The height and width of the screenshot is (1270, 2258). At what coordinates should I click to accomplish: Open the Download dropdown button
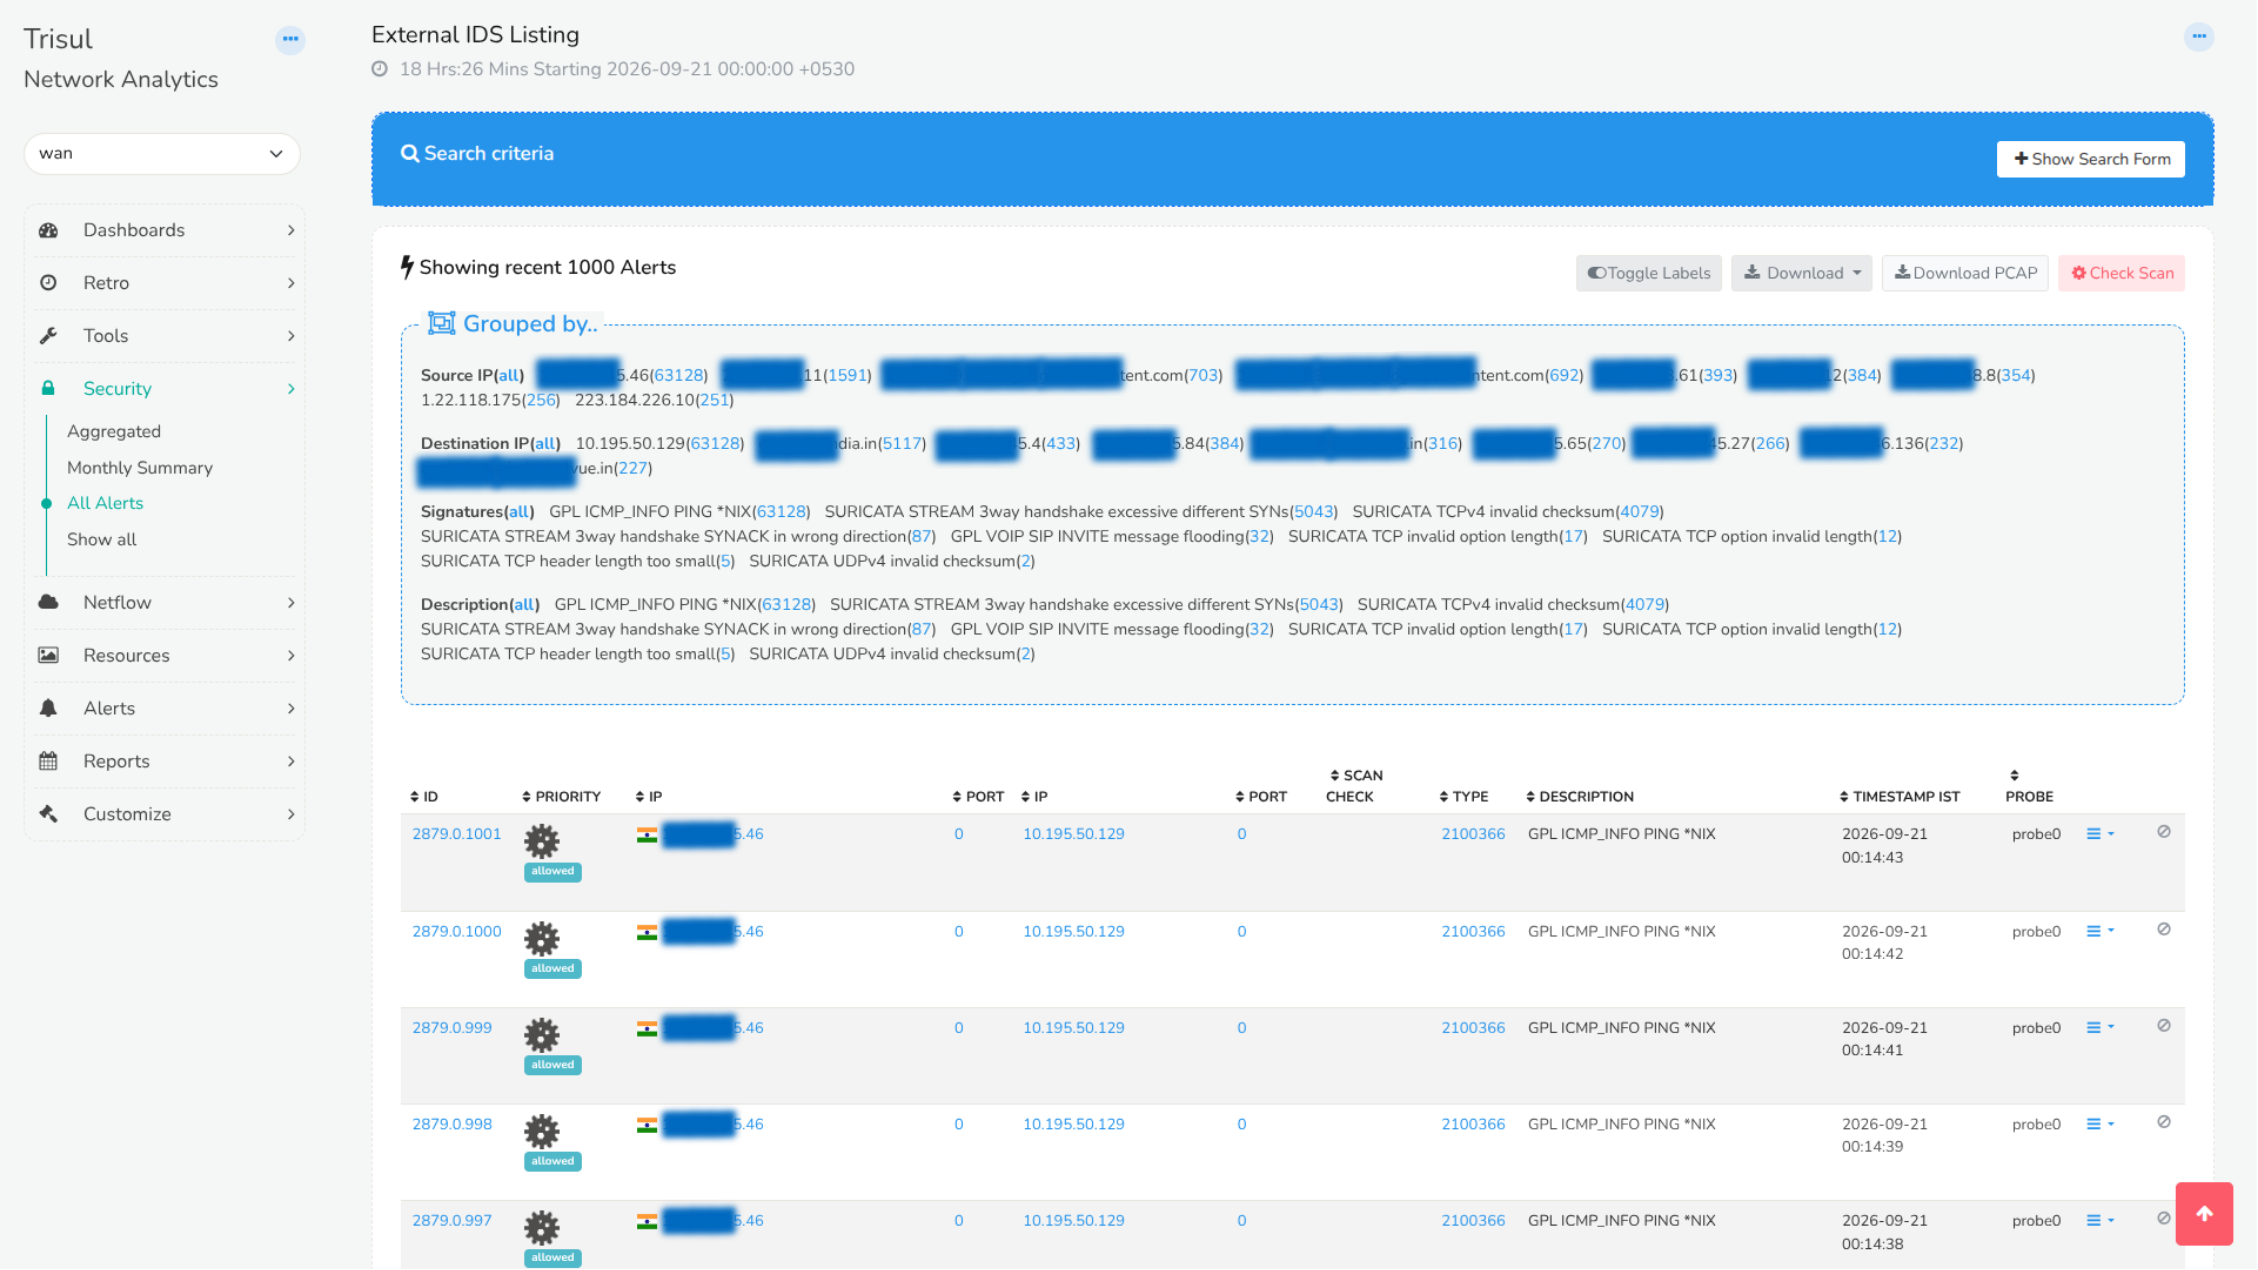pyautogui.click(x=1802, y=273)
